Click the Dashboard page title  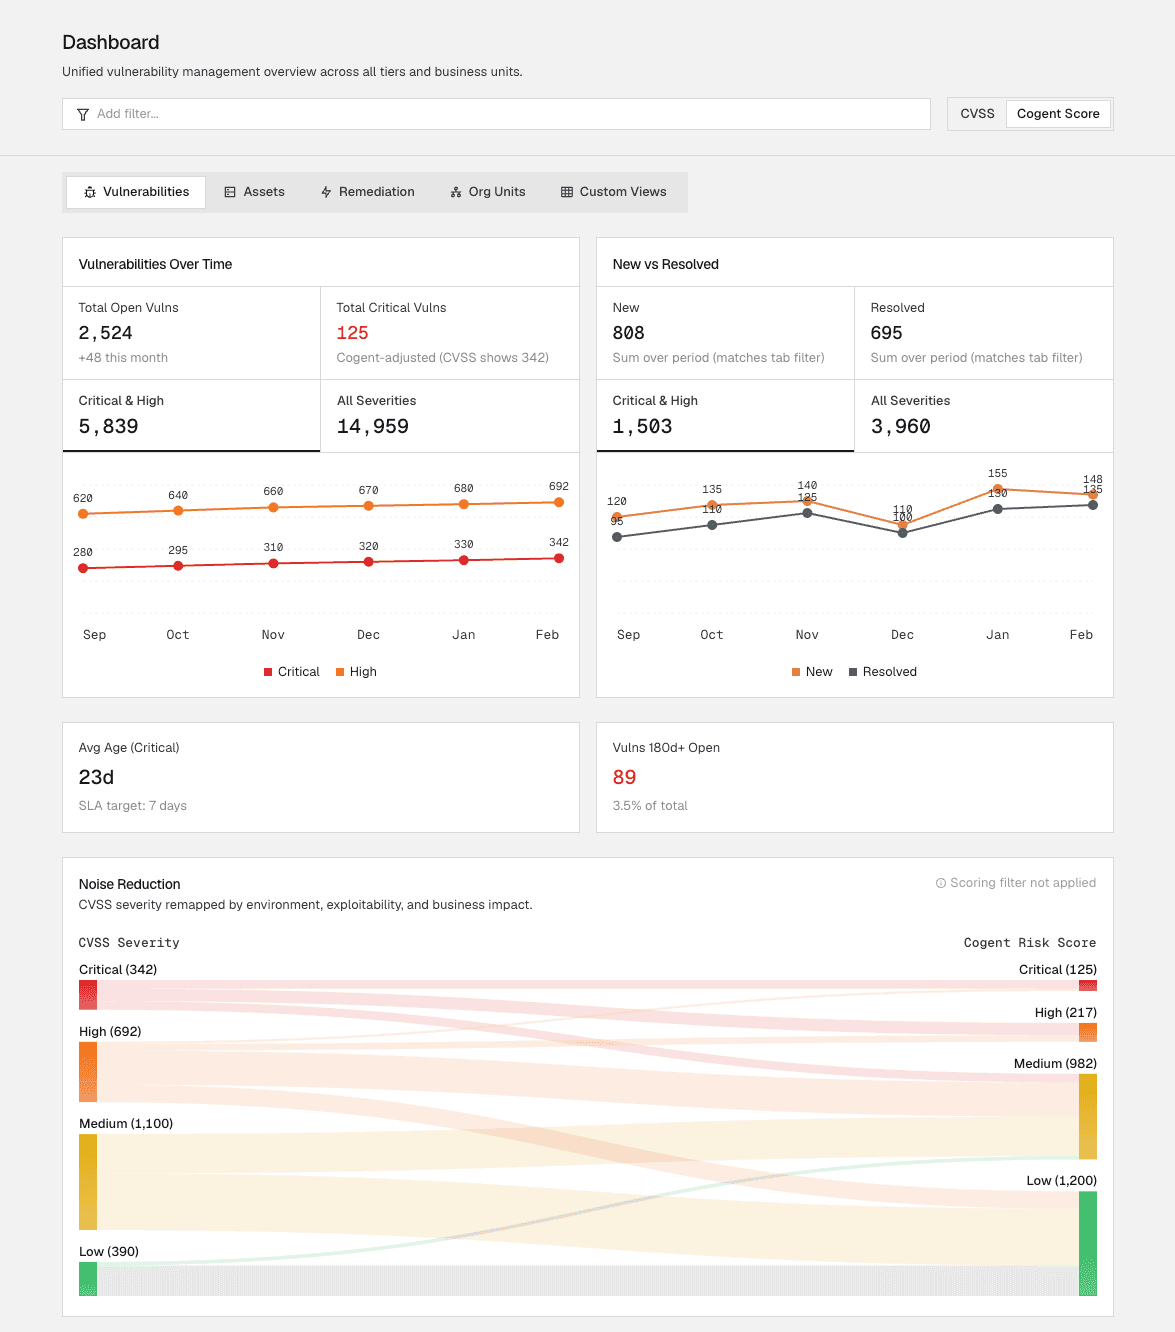(111, 42)
